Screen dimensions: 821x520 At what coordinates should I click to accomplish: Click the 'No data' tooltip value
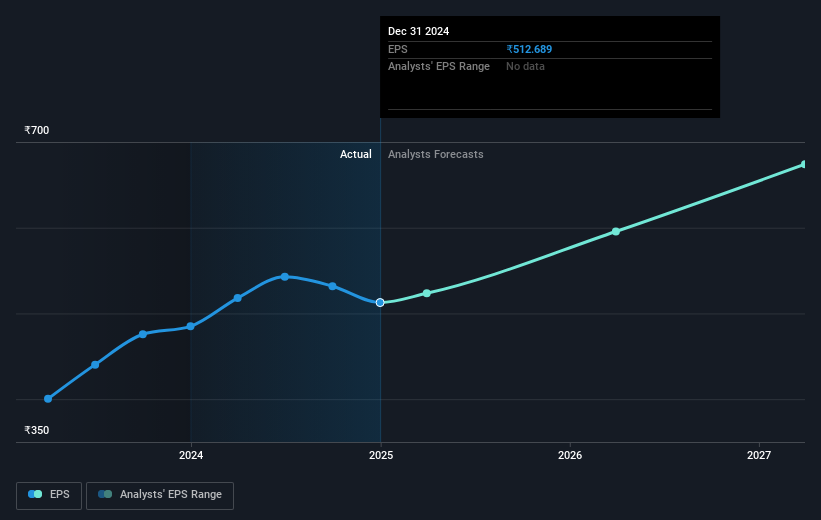click(x=525, y=67)
